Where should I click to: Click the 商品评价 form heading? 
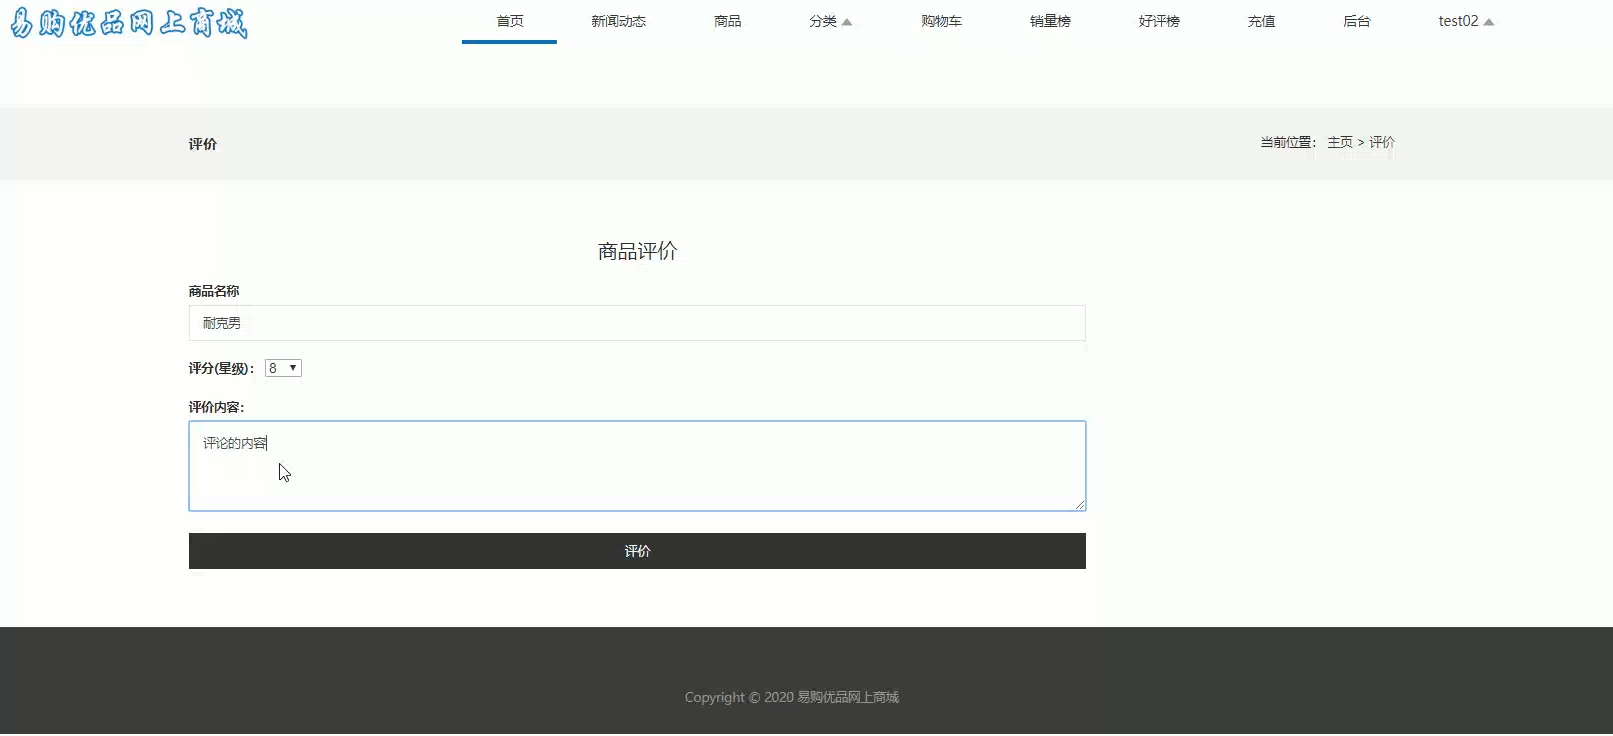[637, 251]
